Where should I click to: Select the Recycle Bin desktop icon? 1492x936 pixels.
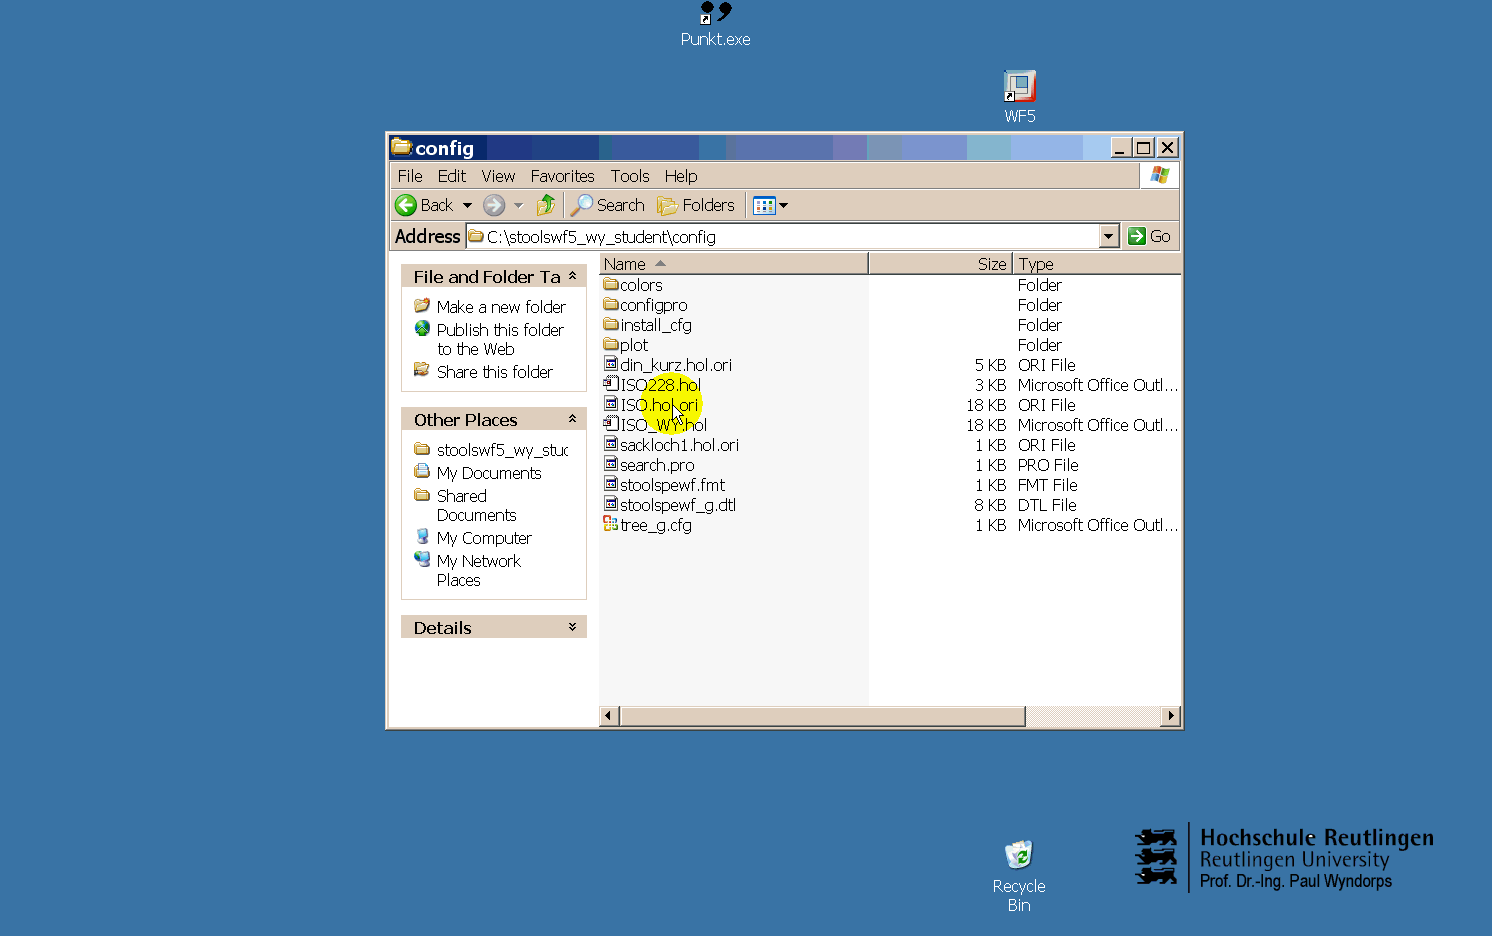click(x=1019, y=877)
